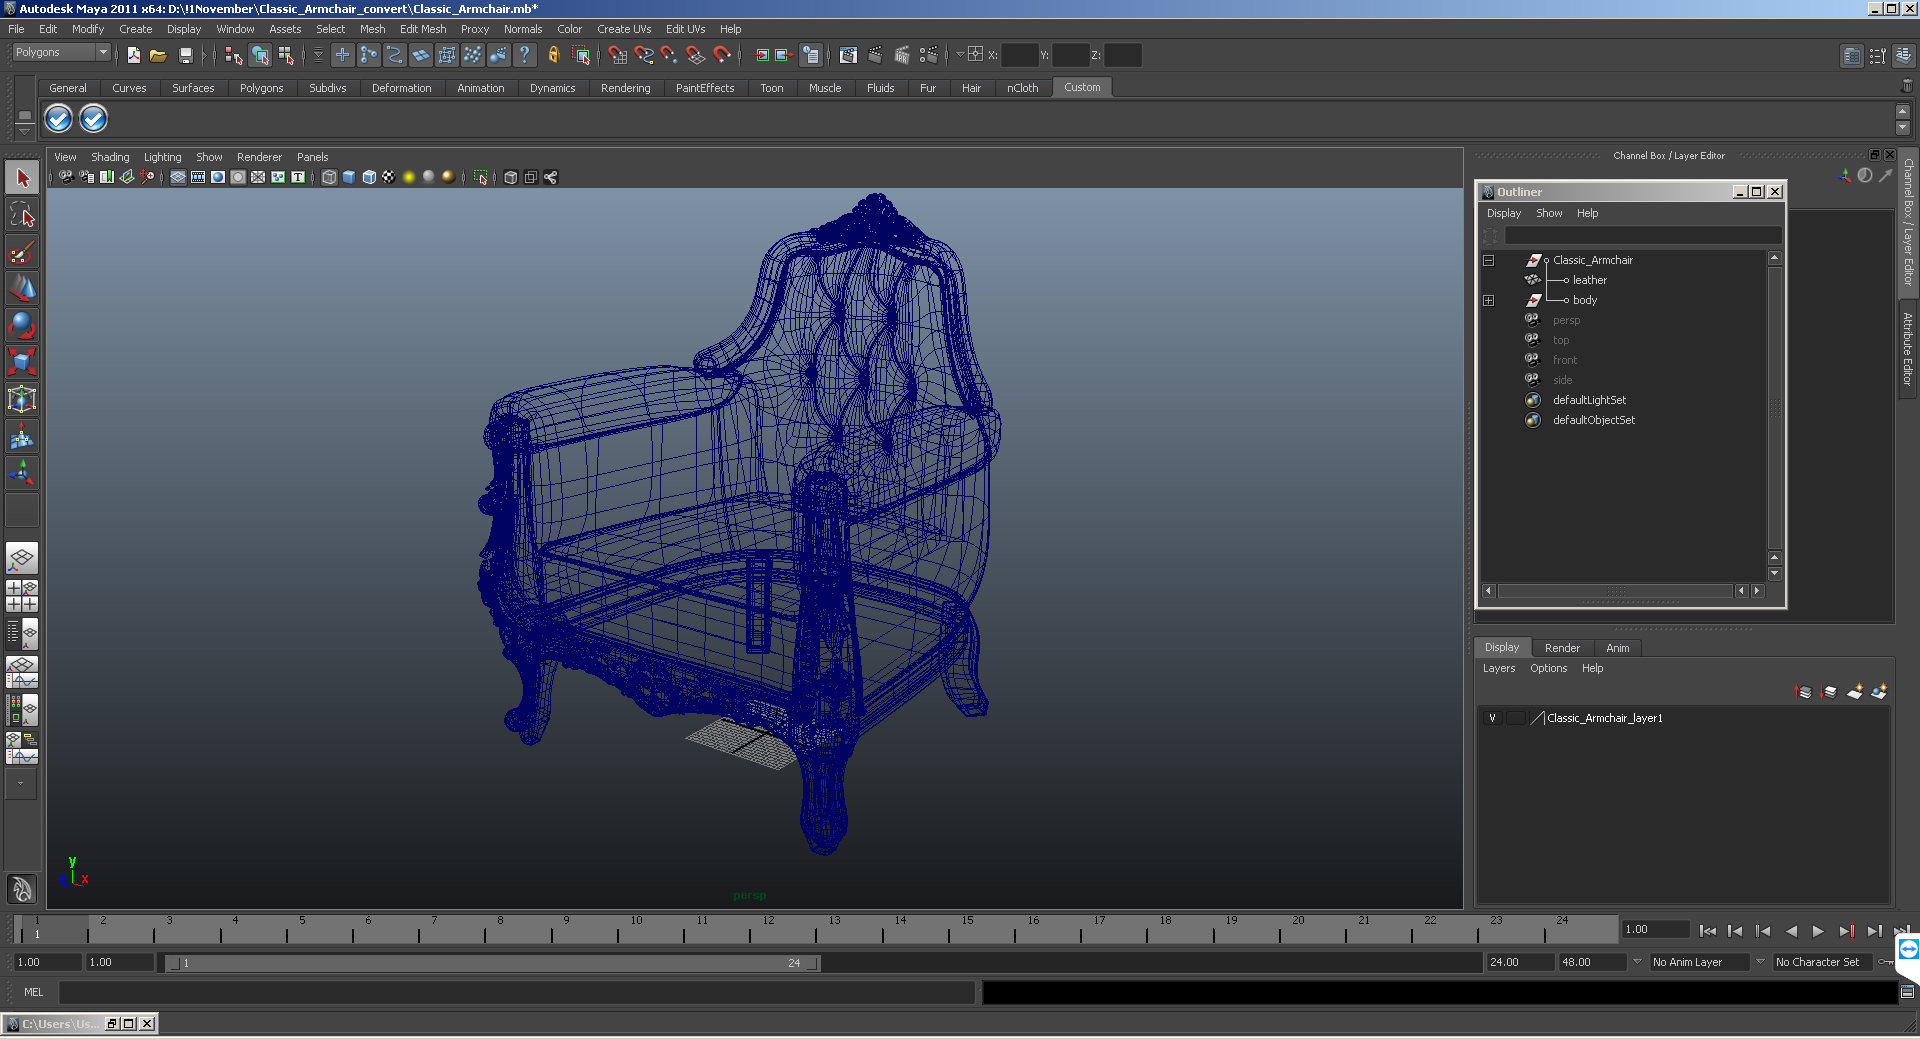
Task: Select the Show Manipulator tool
Action: (x=22, y=473)
